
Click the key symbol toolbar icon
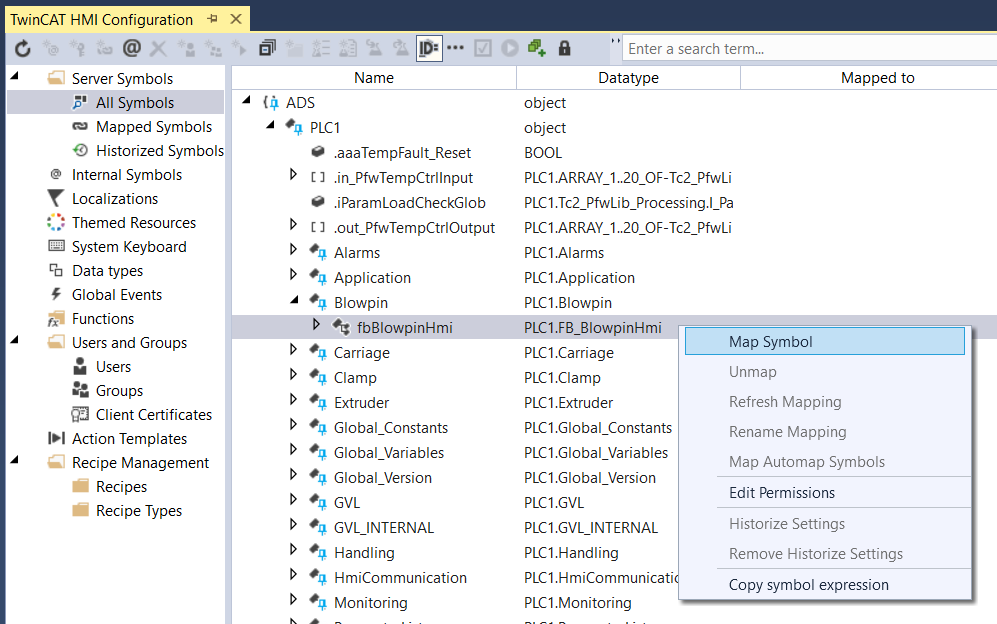point(78,48)
